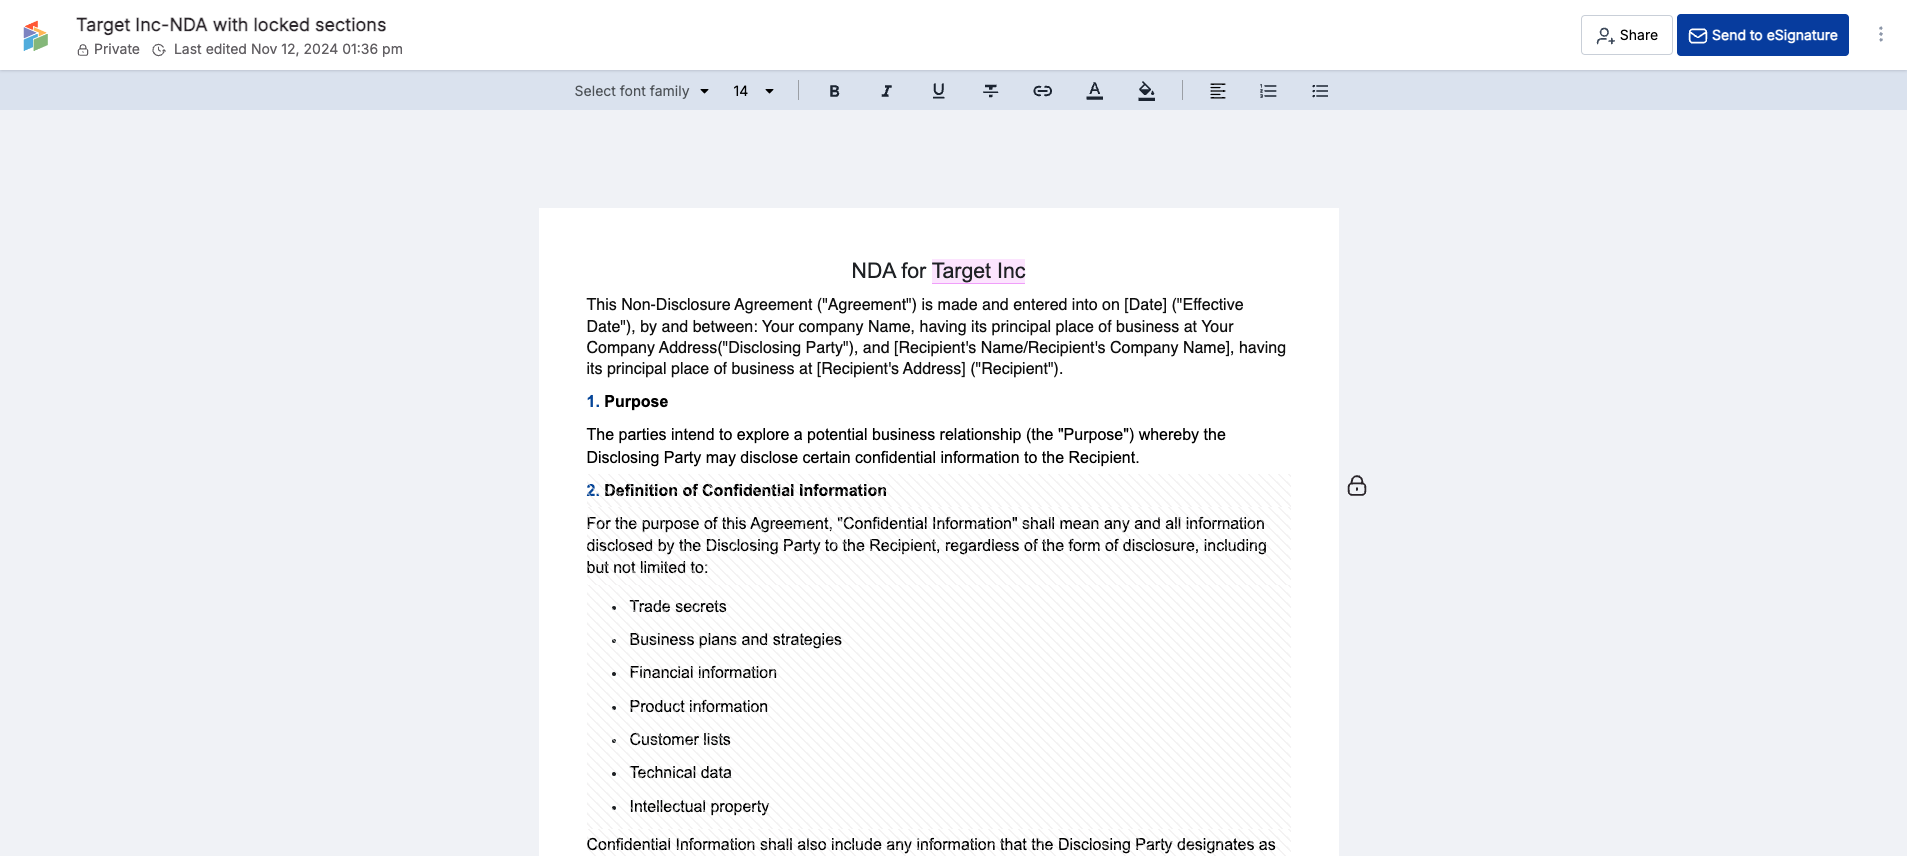Click the 'Product information' bullet
Image resolution: width=1907 pixels, height=856 pixels.
pyautogui.click(x=699, y=707)
